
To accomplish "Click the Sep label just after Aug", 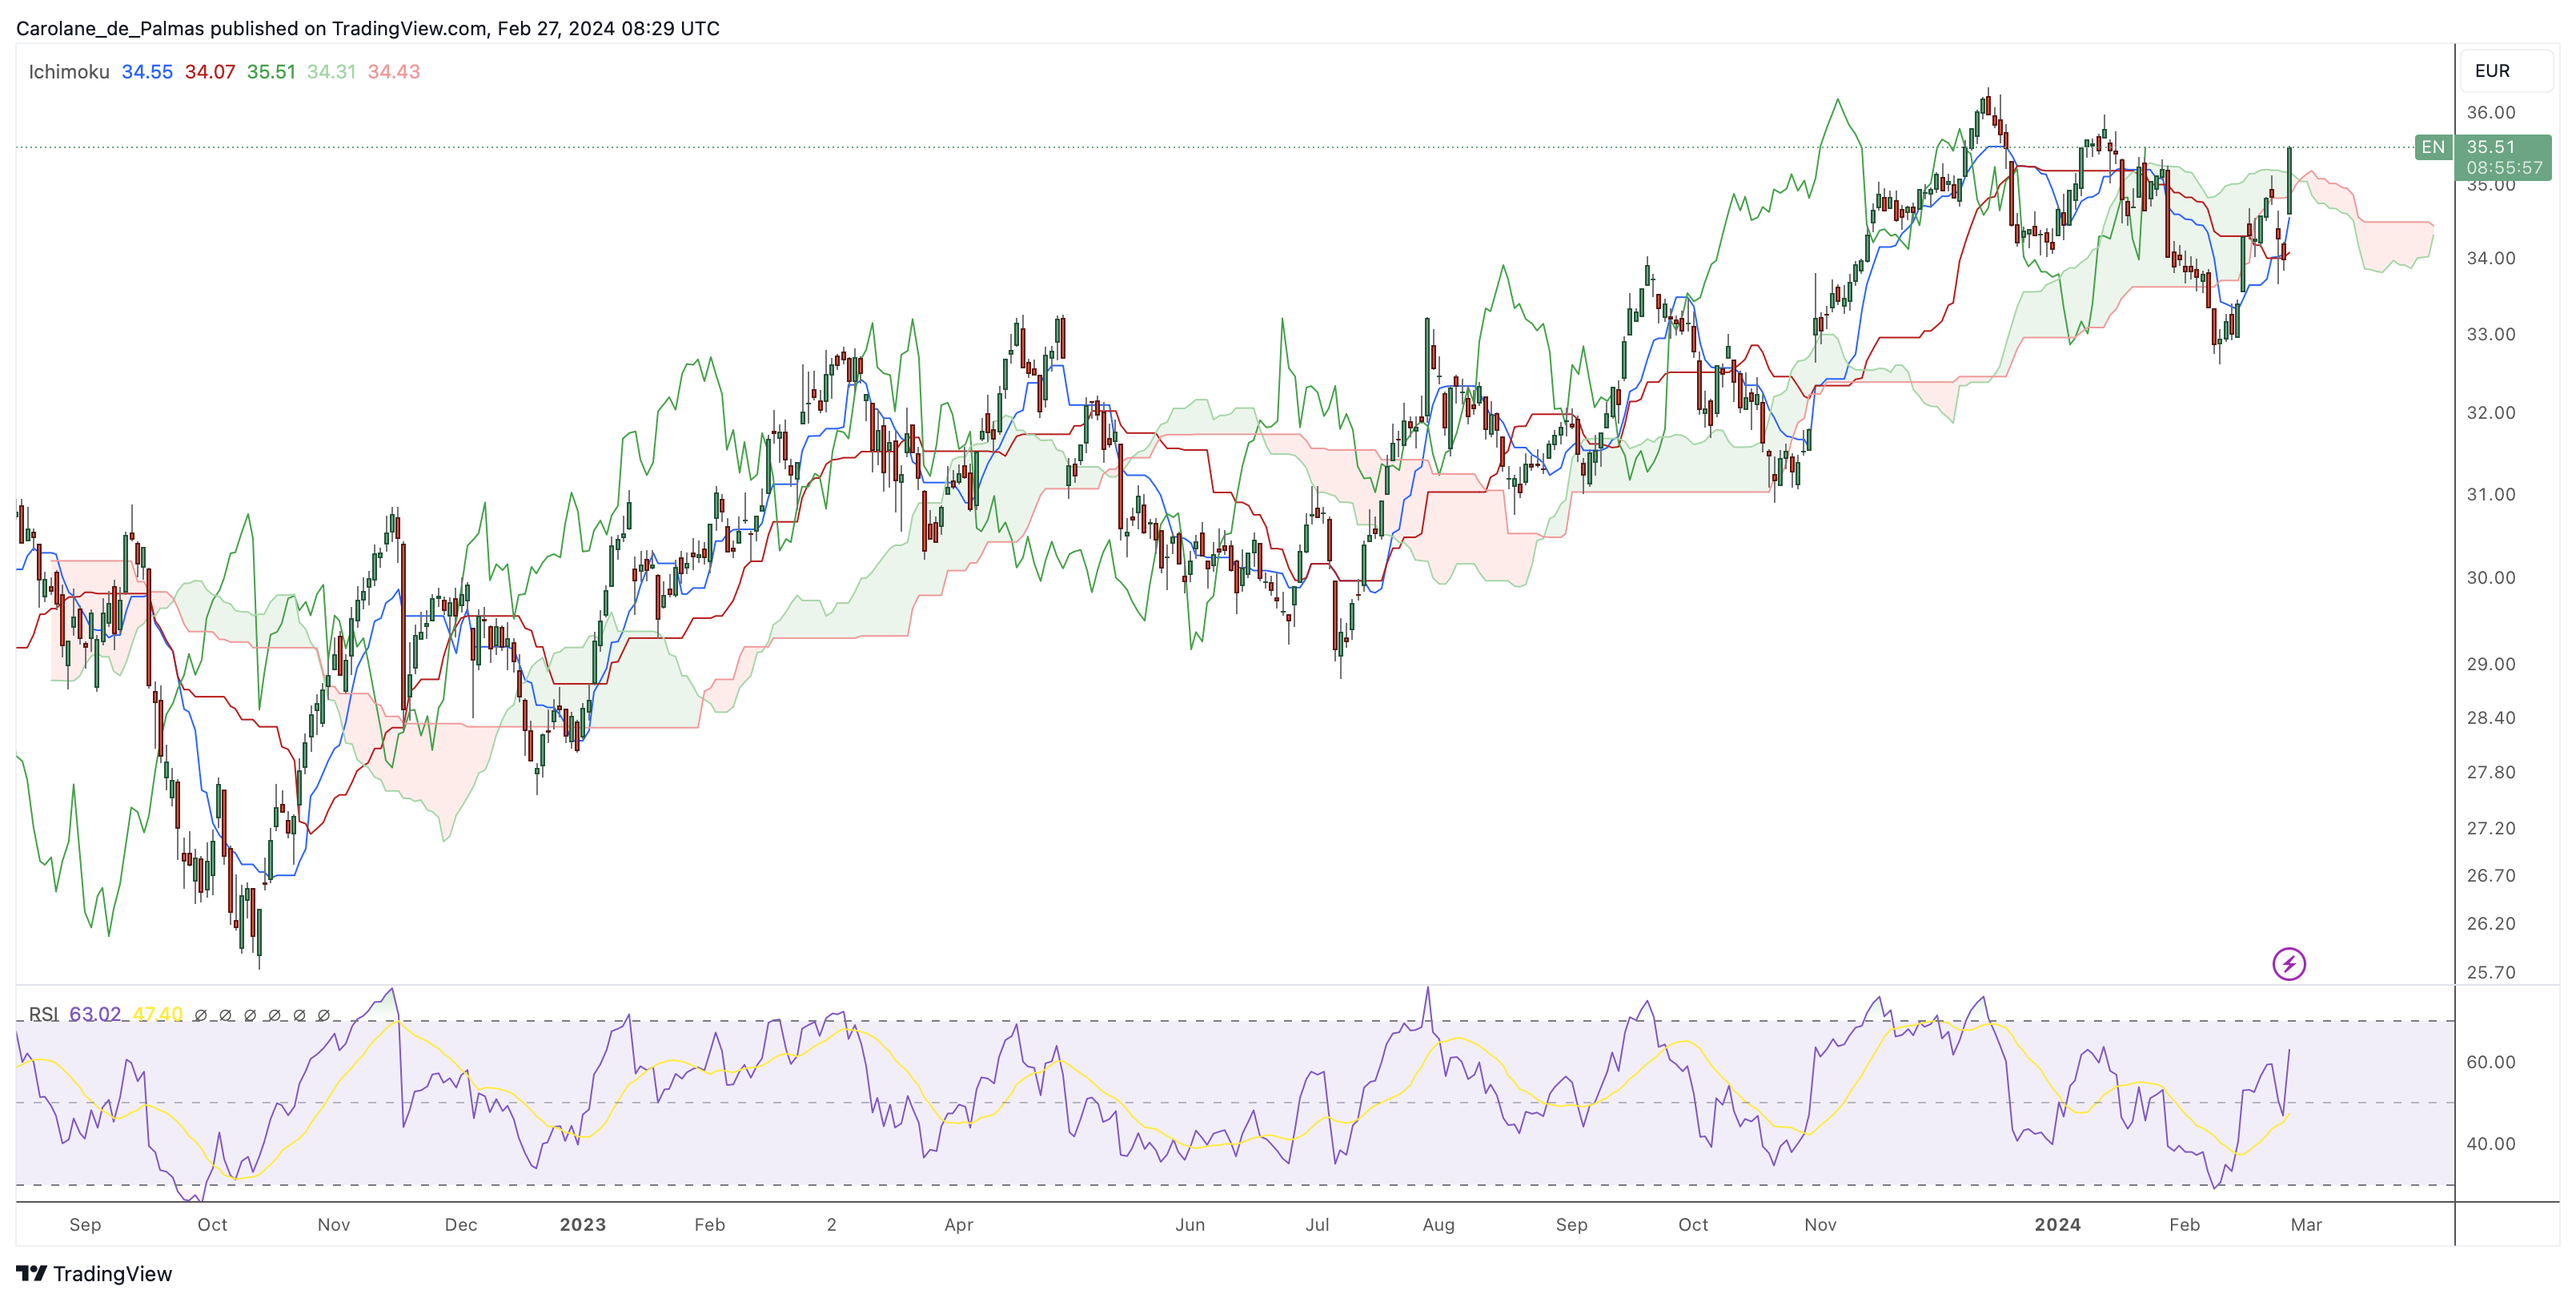I will (1571, 1224).
